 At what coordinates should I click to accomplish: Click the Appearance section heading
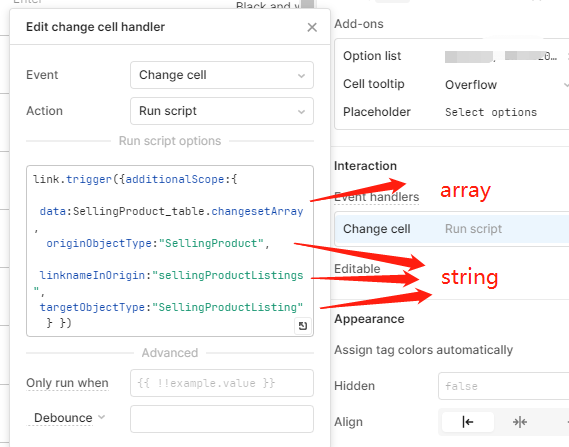[369, 319]
